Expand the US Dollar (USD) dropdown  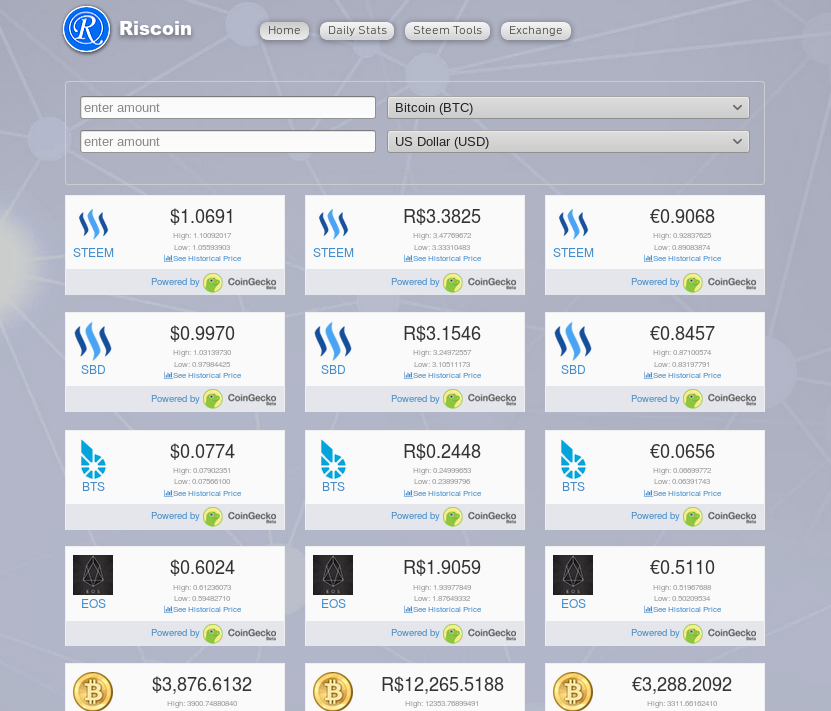point(568,141)
